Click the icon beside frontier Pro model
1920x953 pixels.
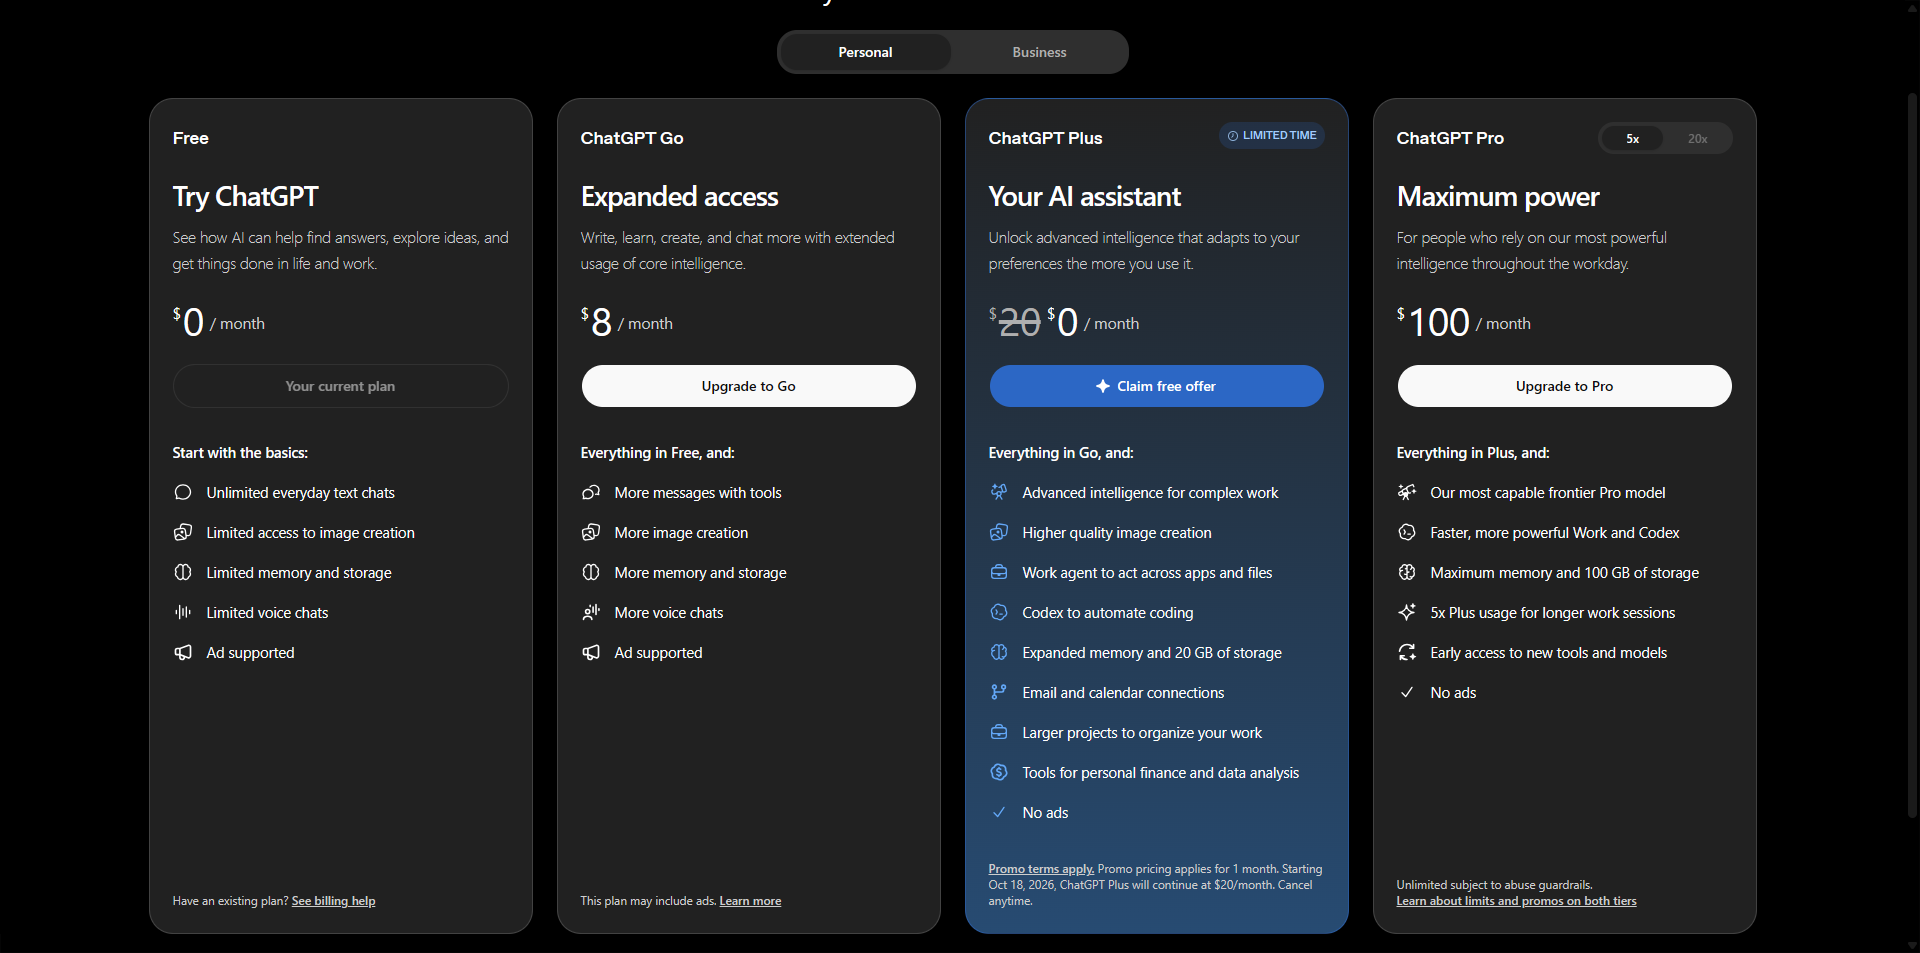coord(1407,492)
